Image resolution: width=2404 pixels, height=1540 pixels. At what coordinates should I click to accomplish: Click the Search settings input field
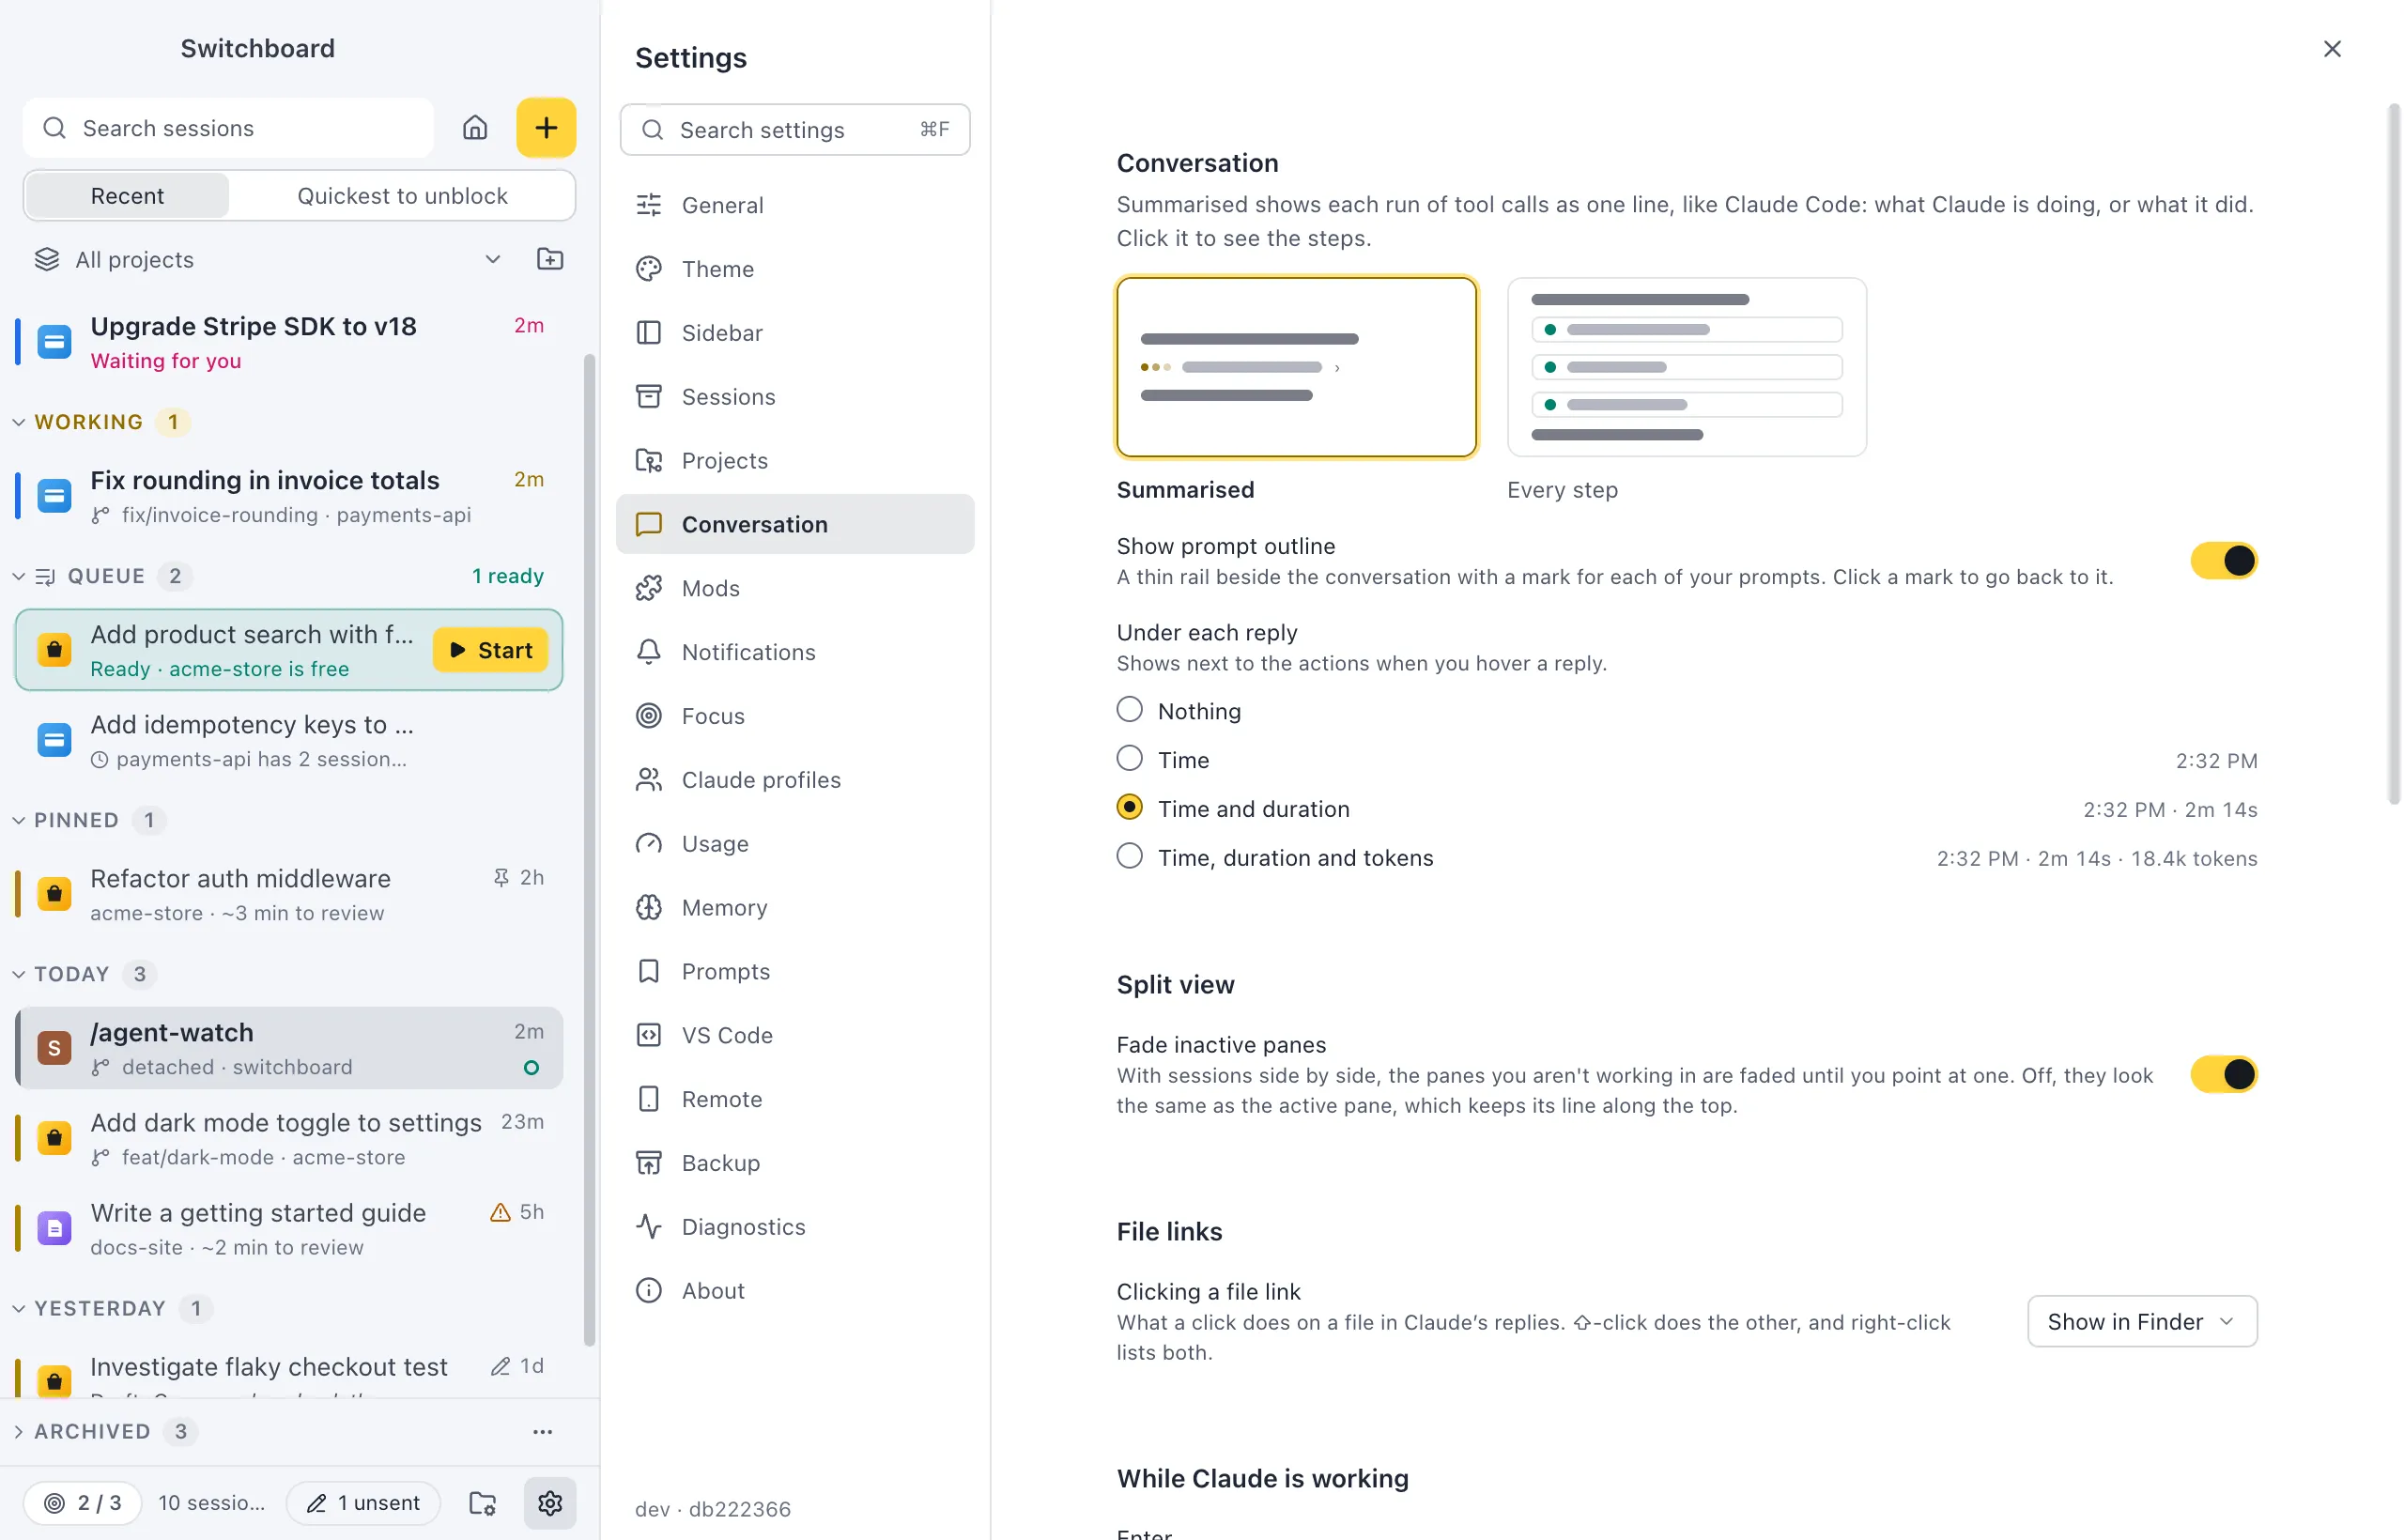pos(795,129)
